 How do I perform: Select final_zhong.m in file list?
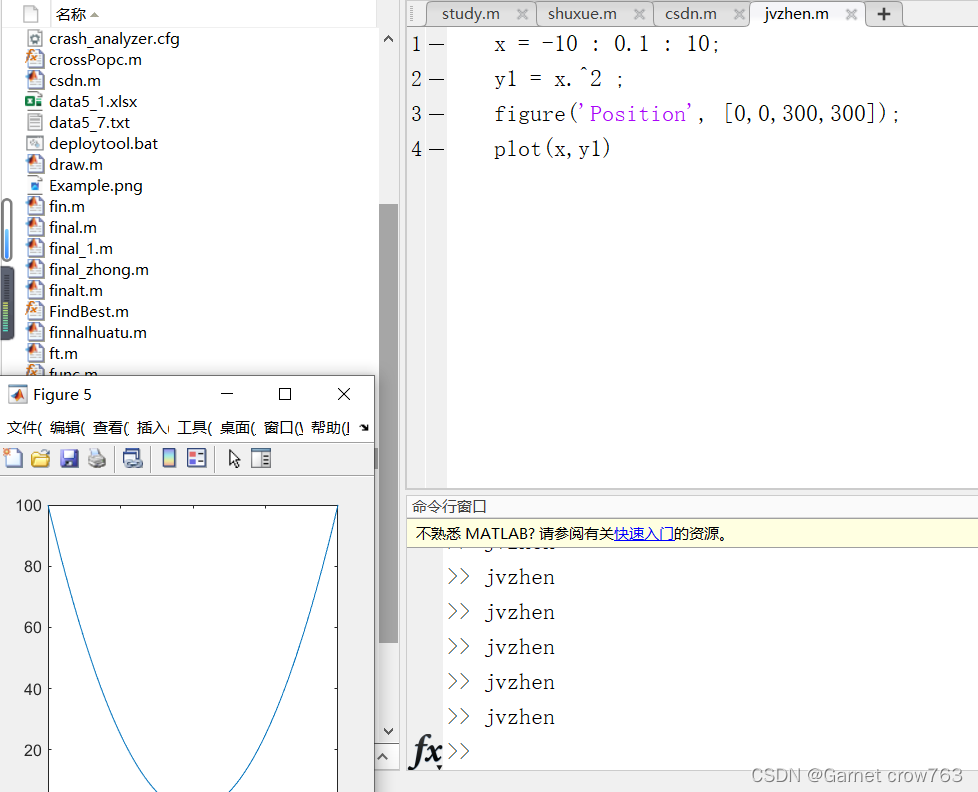[99, 269]
